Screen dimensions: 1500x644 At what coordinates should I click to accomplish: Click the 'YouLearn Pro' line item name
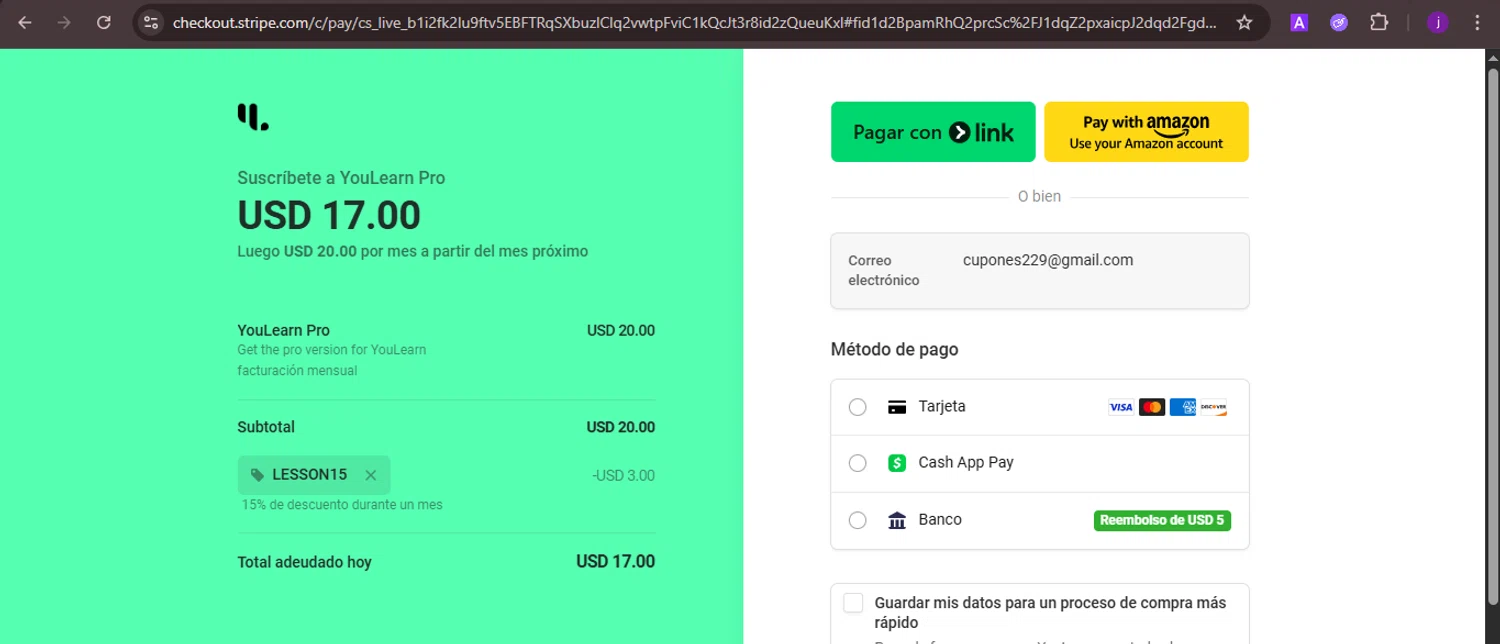pos(283,330)
